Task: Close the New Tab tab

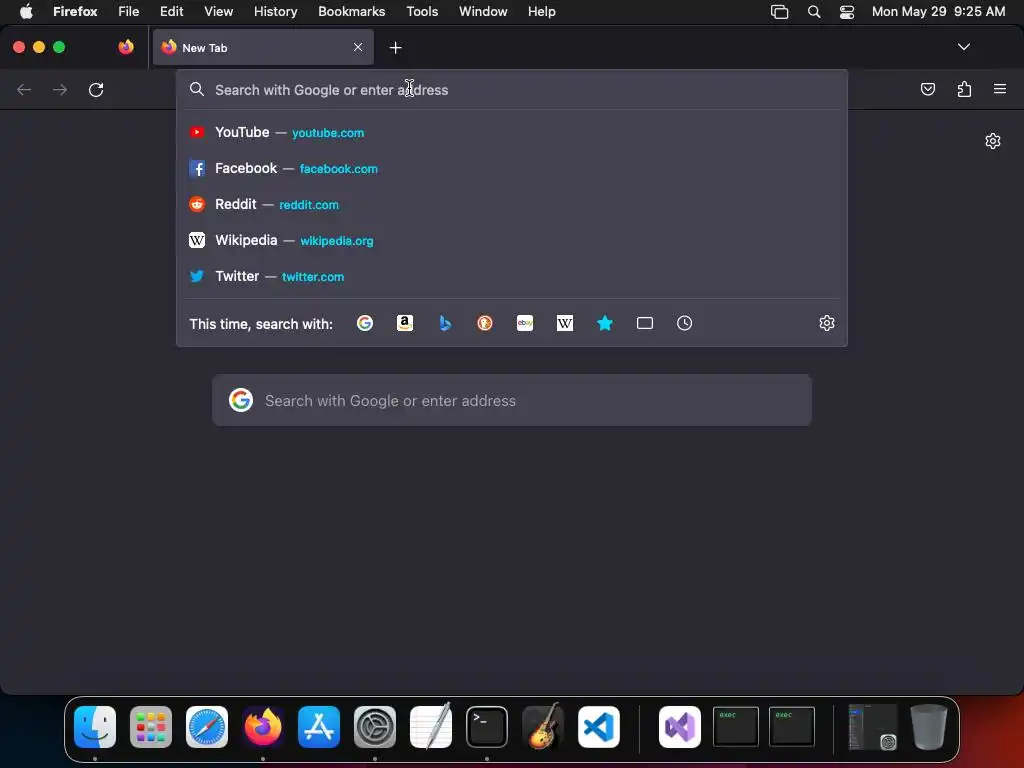Action: click(358, 47)
